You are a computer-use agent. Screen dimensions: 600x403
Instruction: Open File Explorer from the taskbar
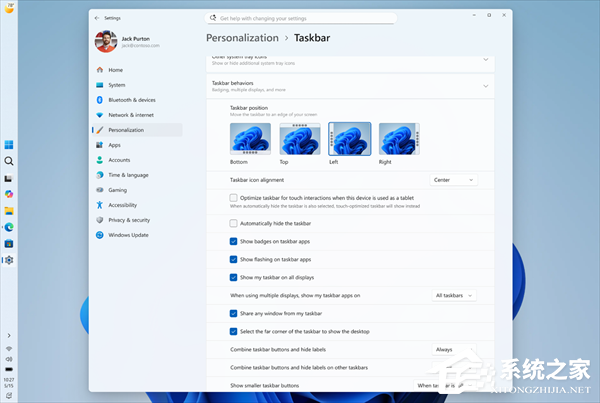click(x=9, y=211)
